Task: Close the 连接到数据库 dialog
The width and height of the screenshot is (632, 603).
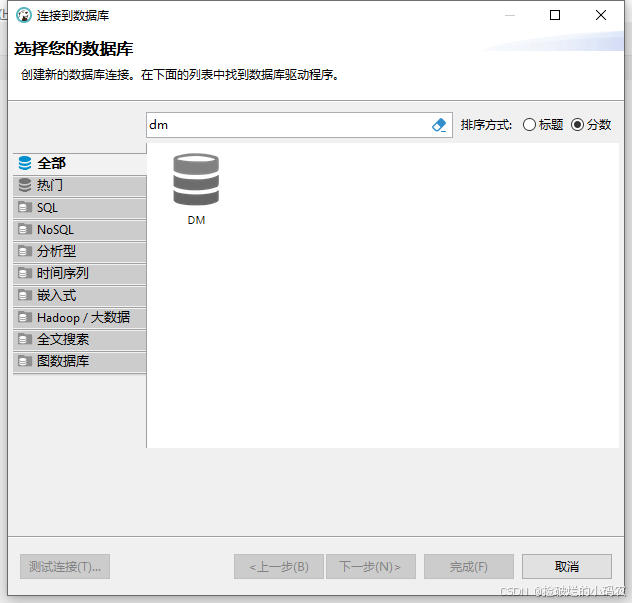Action: click(601, 15)
